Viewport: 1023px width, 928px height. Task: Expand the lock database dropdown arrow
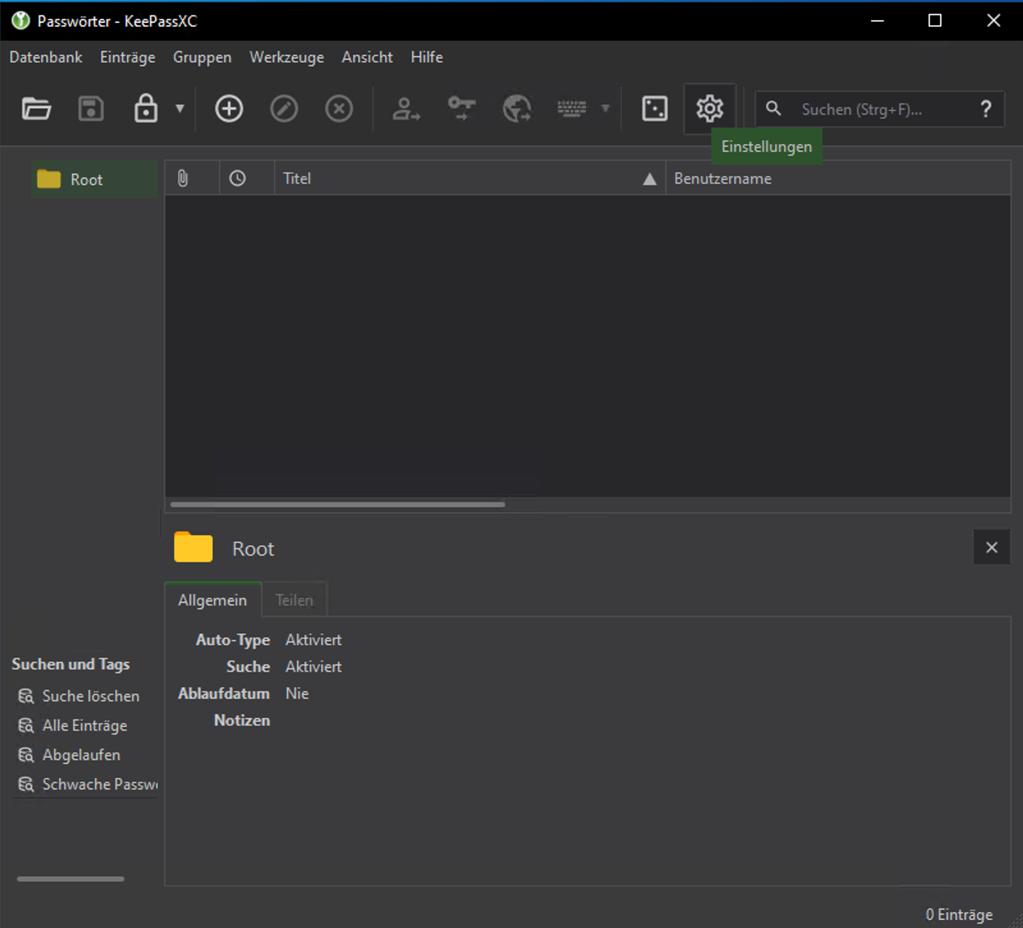coord(180,108)
